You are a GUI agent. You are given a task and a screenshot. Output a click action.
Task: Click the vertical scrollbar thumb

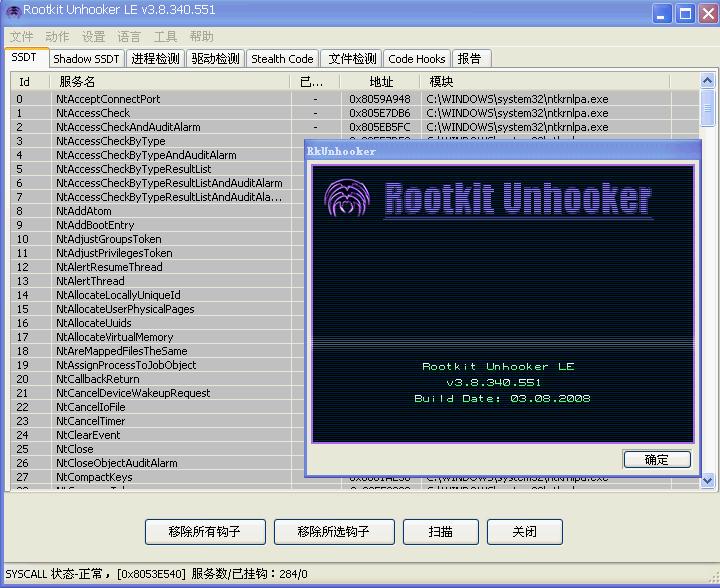pyautogui.click(x=708, y=108)
